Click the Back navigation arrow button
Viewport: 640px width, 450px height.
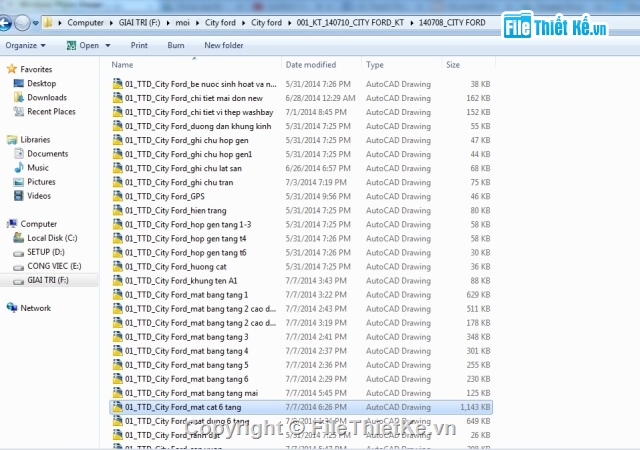[5, 23]
